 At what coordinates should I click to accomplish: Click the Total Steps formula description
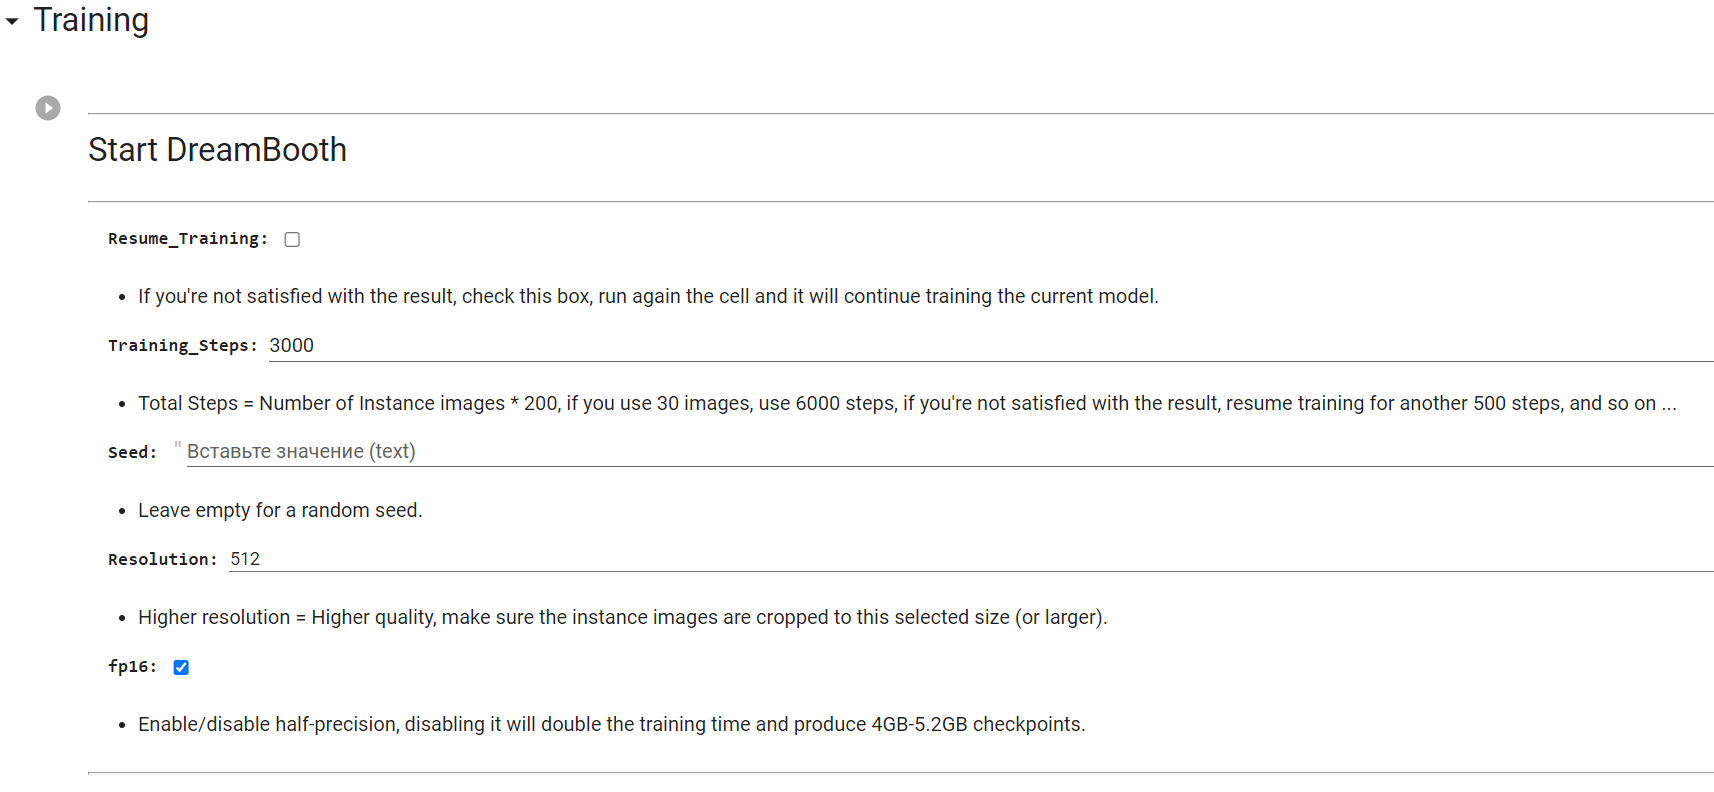pyautogui.click(x=906, y=404)
